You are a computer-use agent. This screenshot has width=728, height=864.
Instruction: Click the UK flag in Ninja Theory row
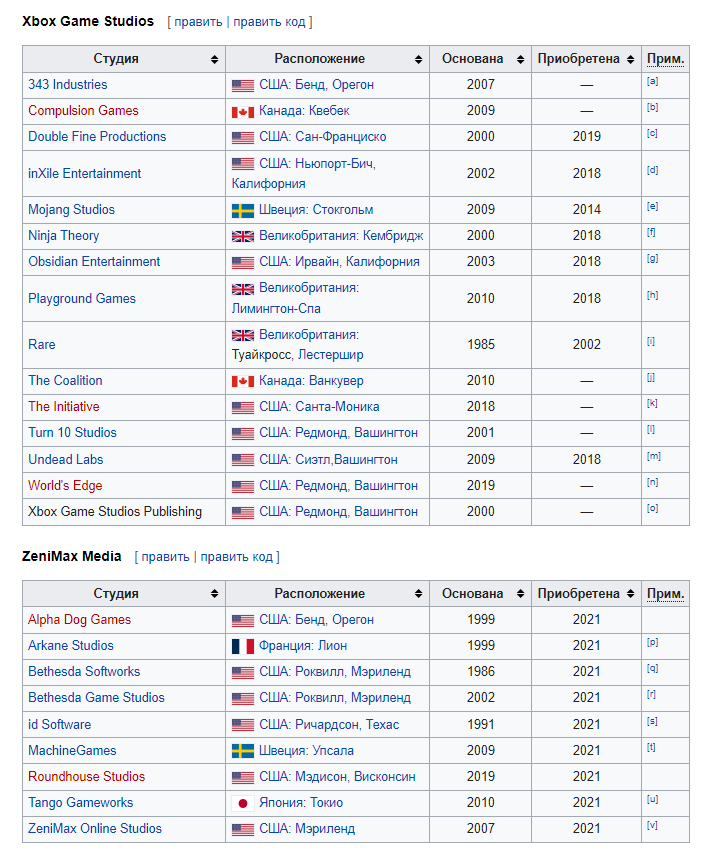[242, 236]
